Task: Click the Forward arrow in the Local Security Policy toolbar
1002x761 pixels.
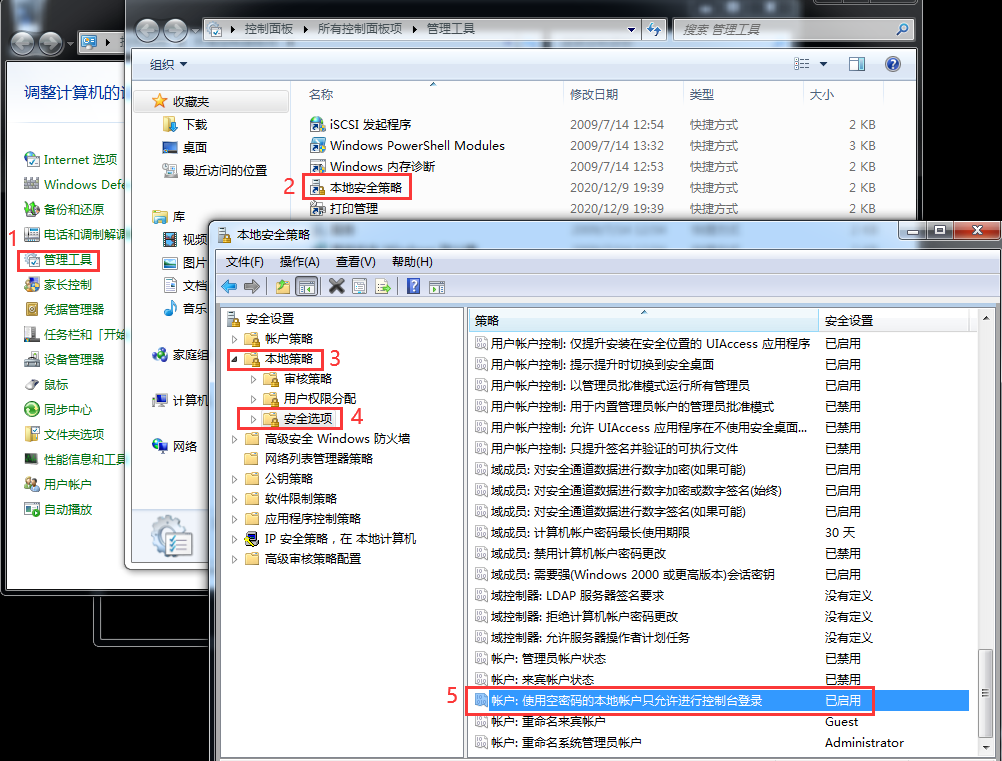Action: click(x=252, y=287)
